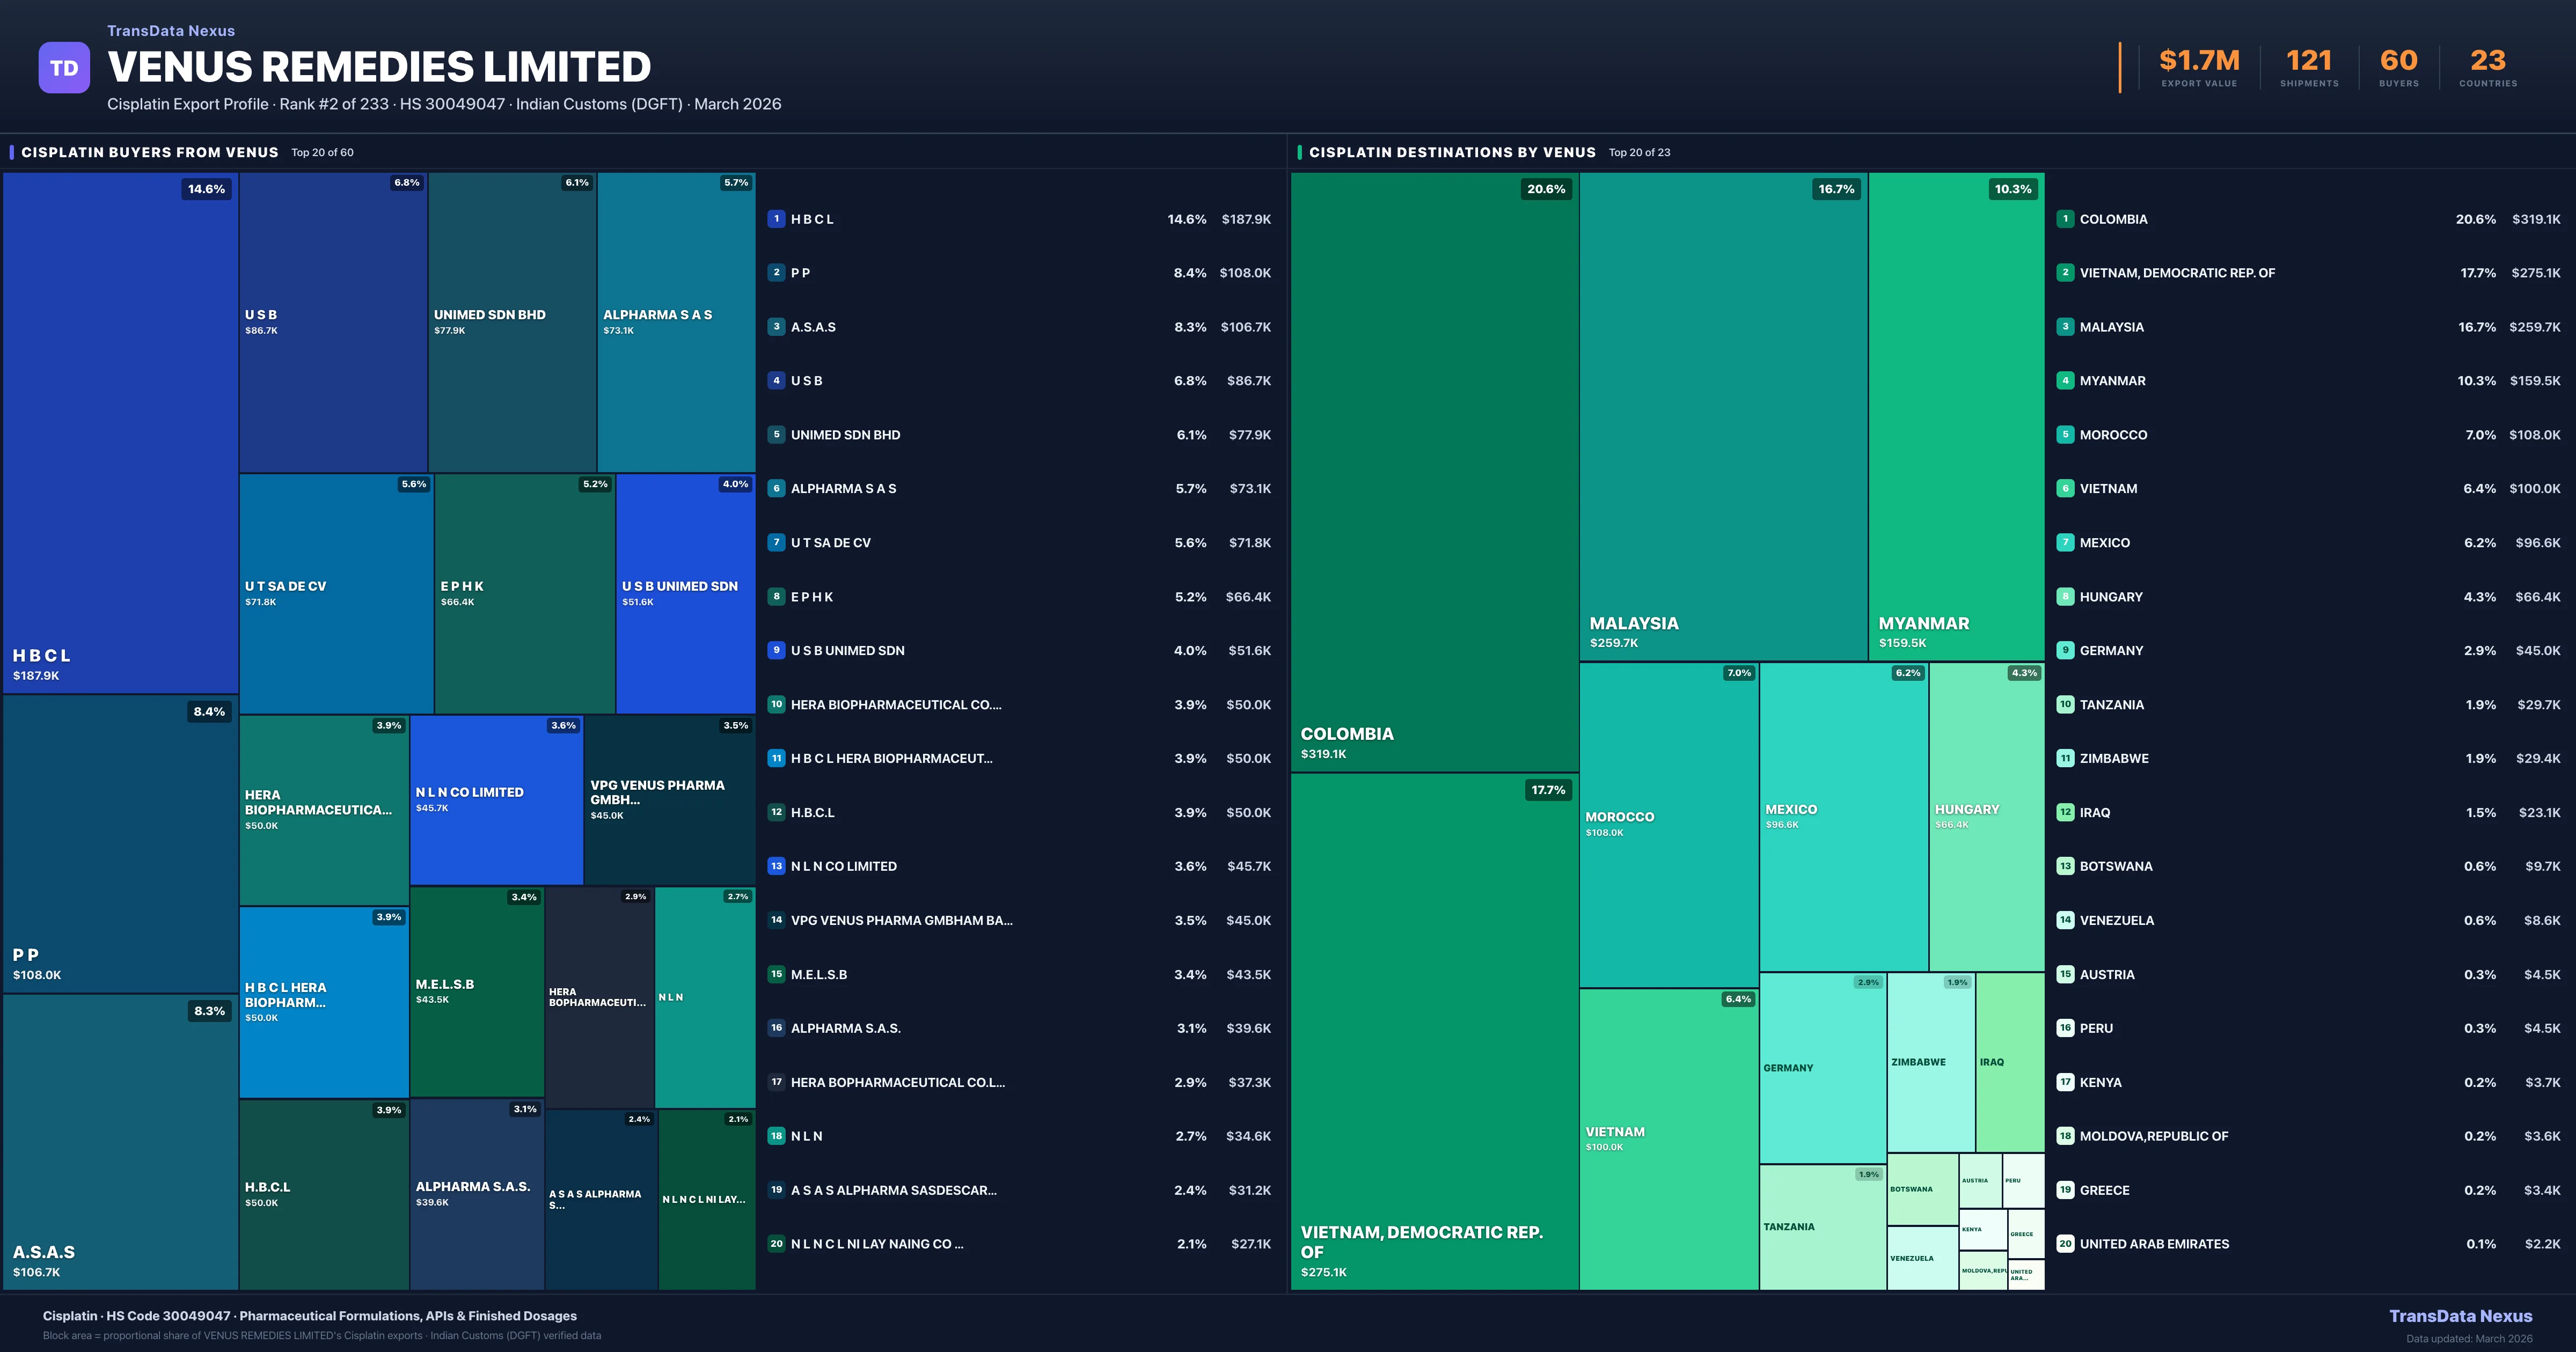Click rank badge 4 beside MYANMAR
This screenshot has height=1352, width=2576.
(x=2065, y=381)
